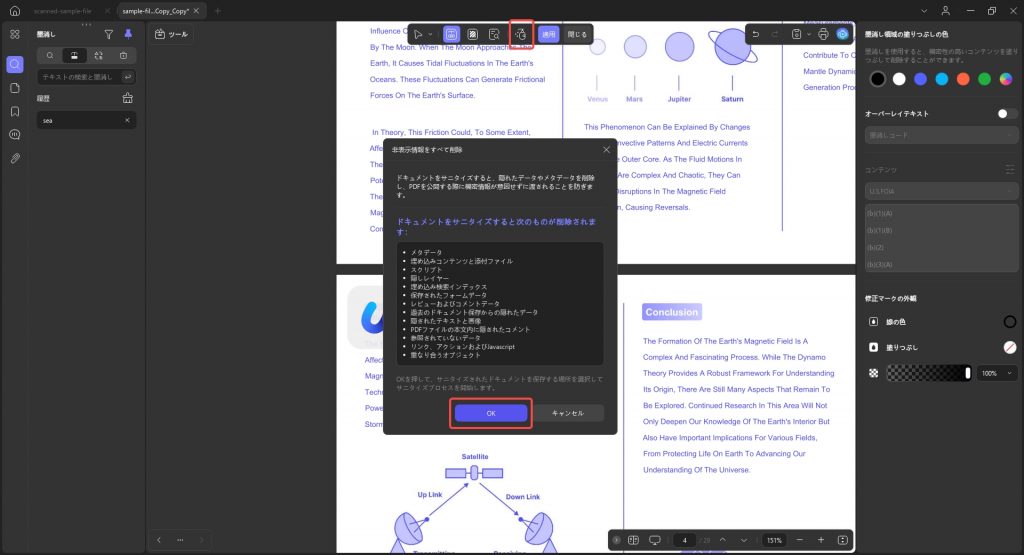The image size is (1024, 555).
Task: Select the arrow pointer tool
Action: 418,34
